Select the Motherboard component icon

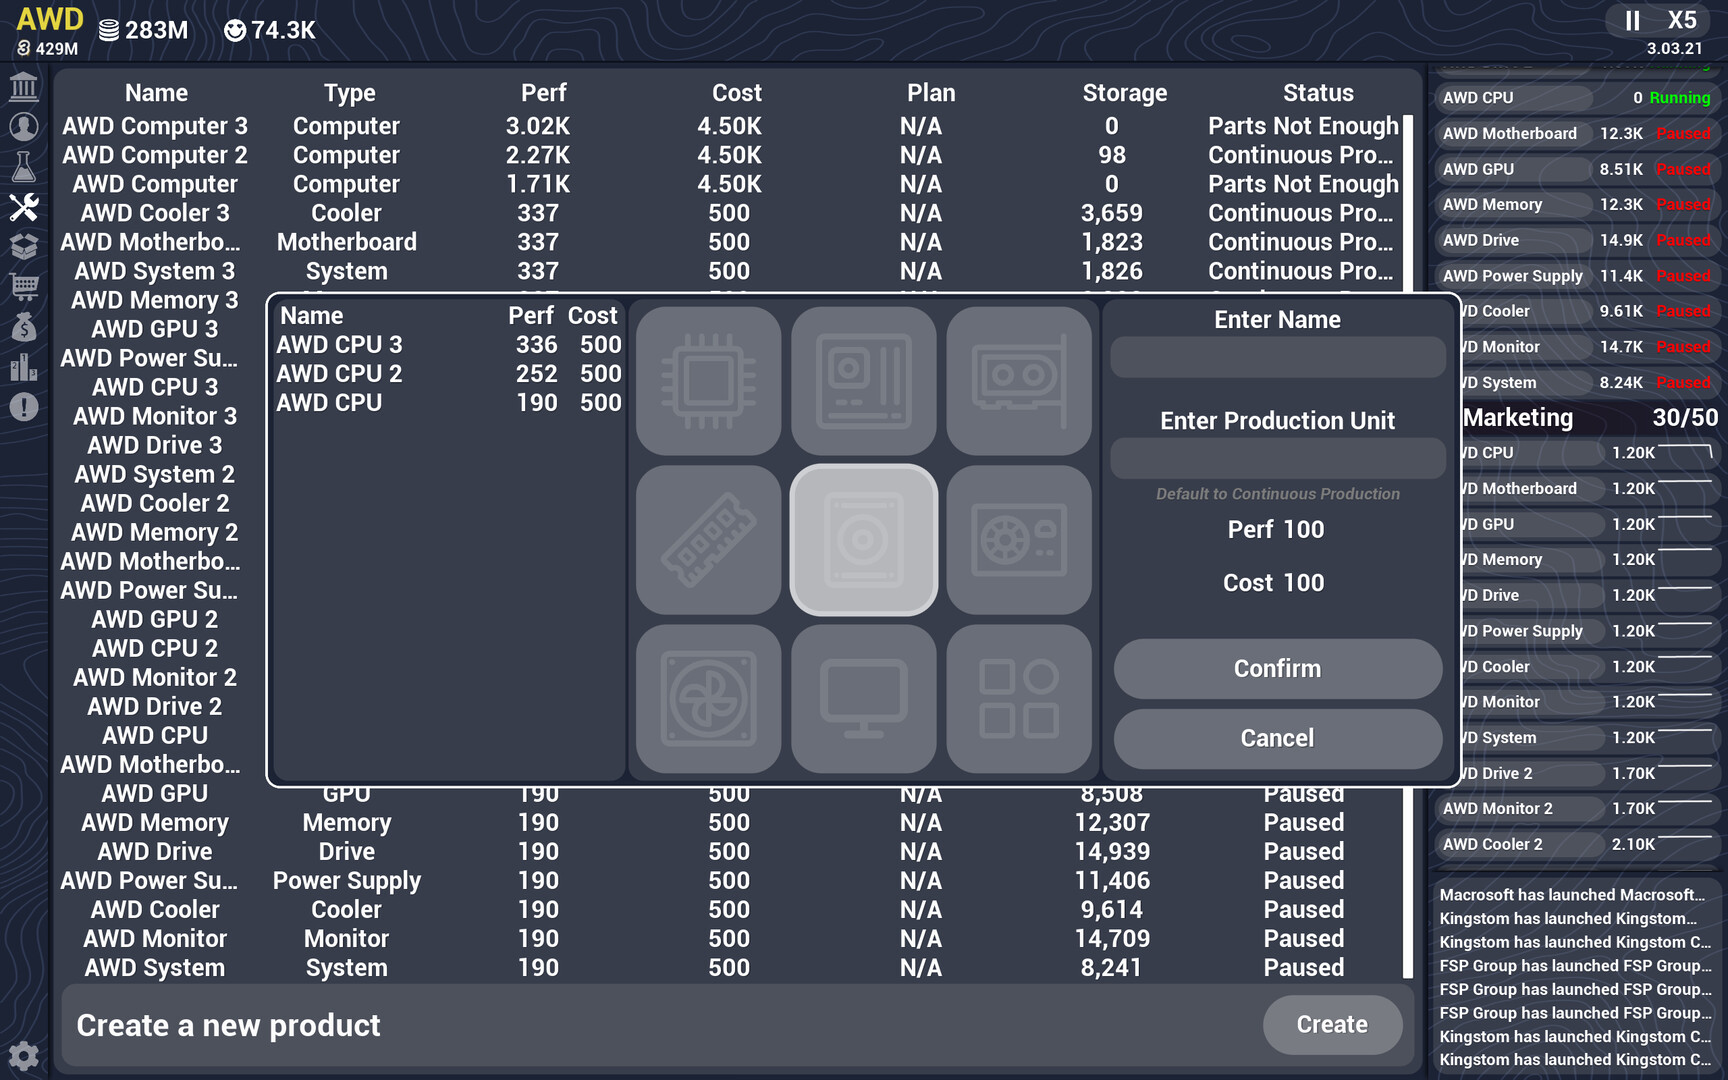(x=864, y=381)
